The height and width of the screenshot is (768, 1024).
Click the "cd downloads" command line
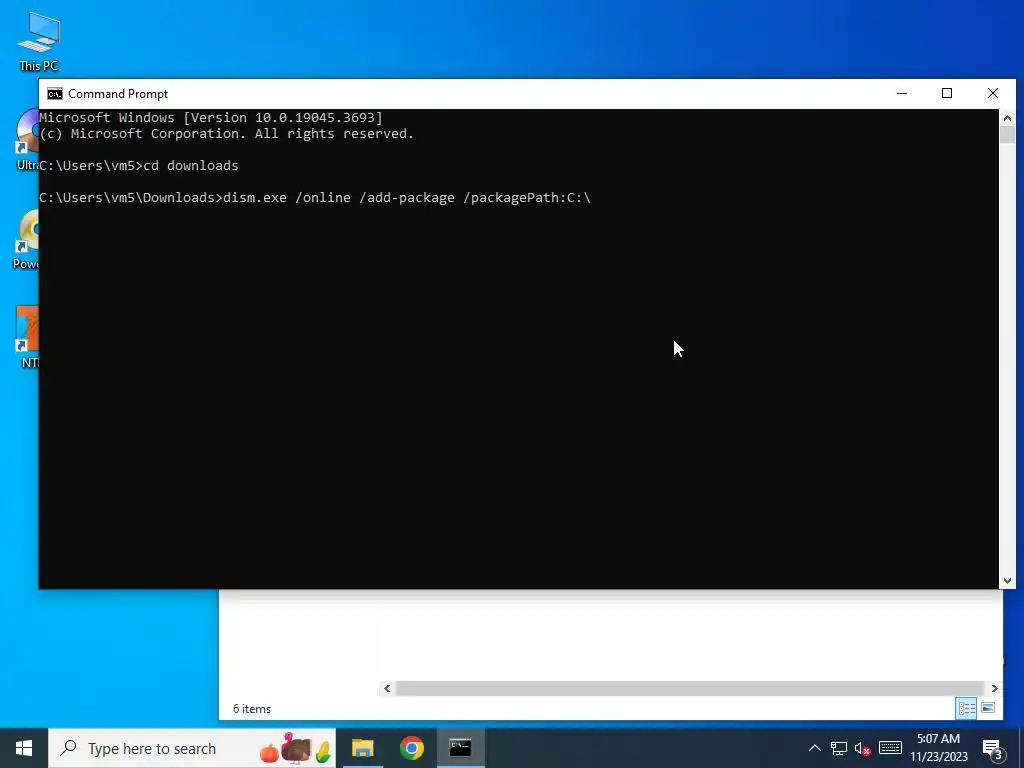pyautogui.click(x=191, y=165)
